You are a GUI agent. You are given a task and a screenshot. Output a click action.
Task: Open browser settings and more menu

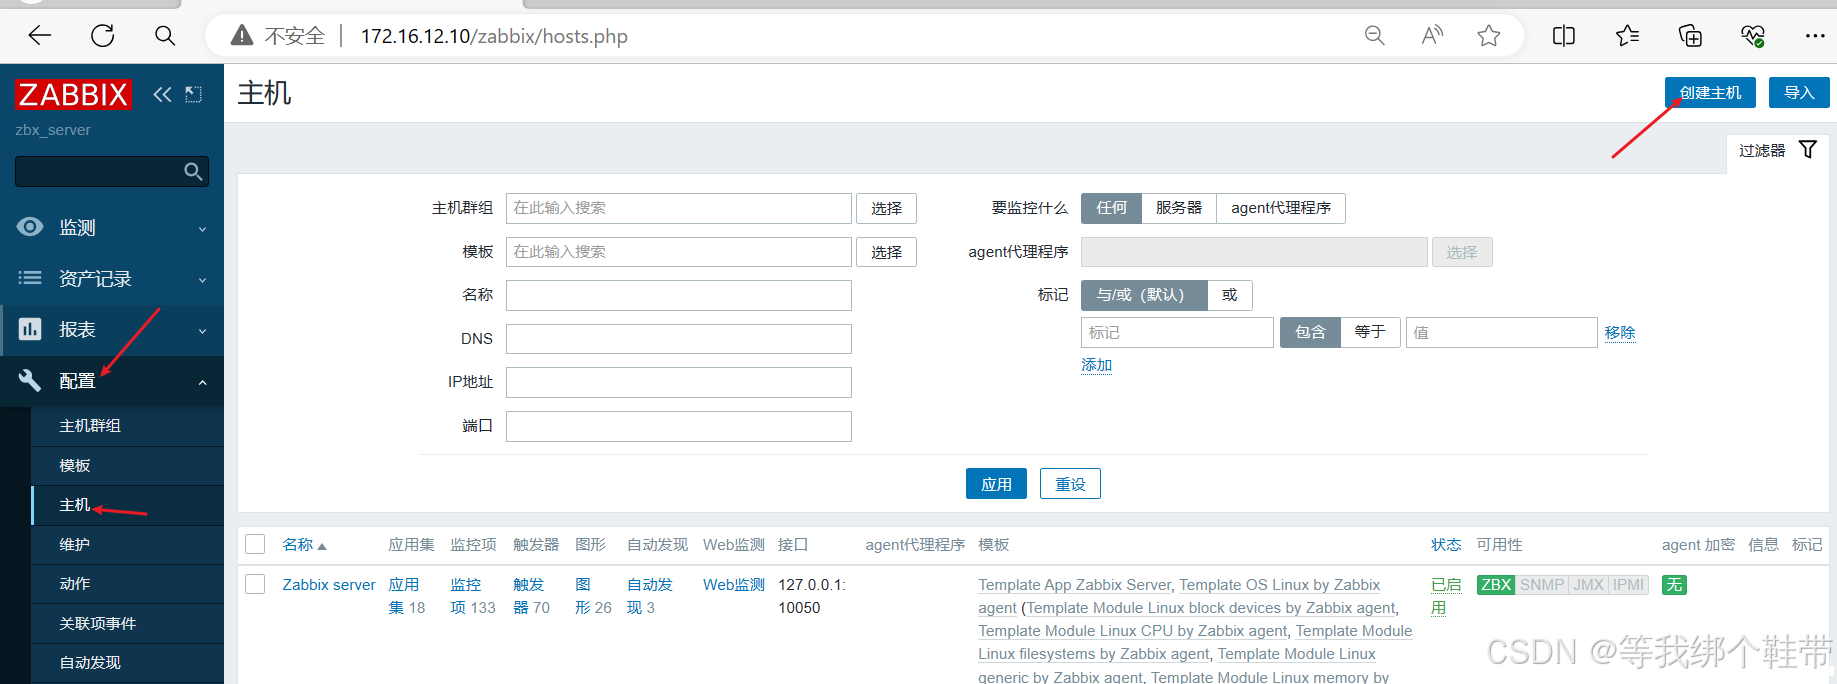[x=1815, y=36]
